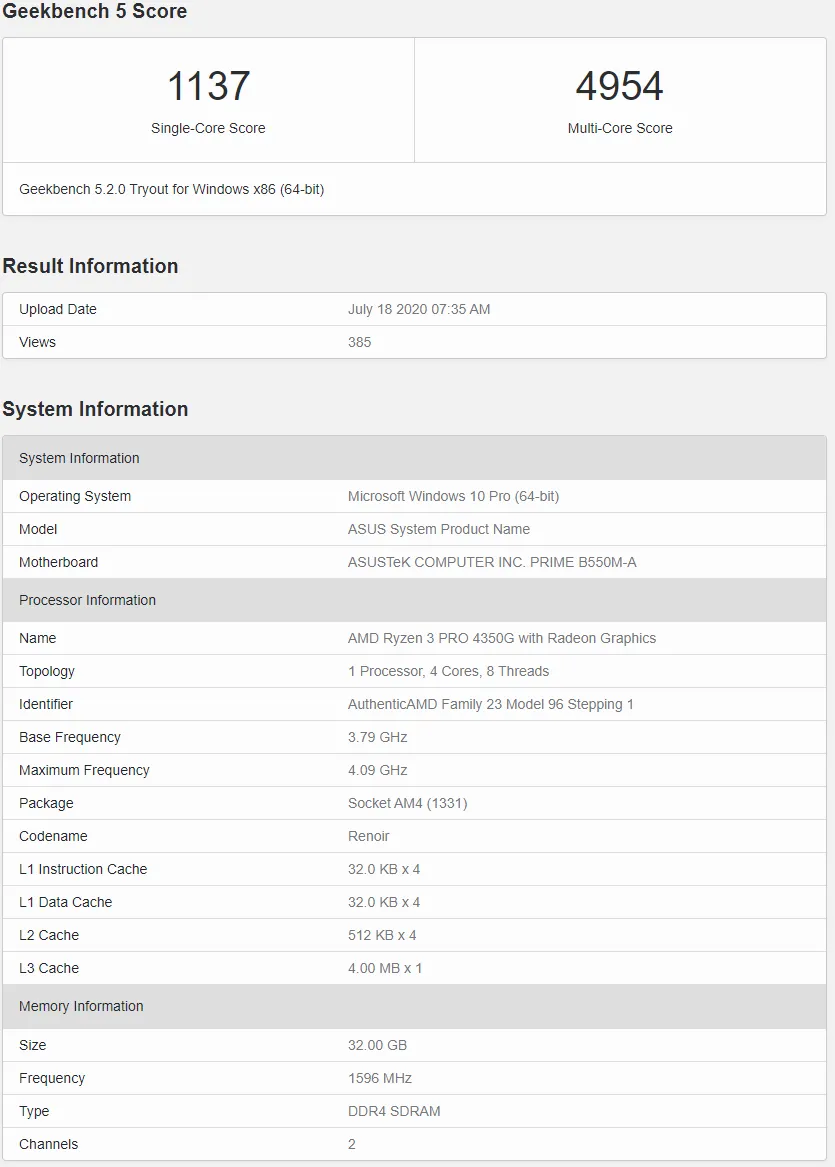Click the Processor Information section header

pos(415,600)
